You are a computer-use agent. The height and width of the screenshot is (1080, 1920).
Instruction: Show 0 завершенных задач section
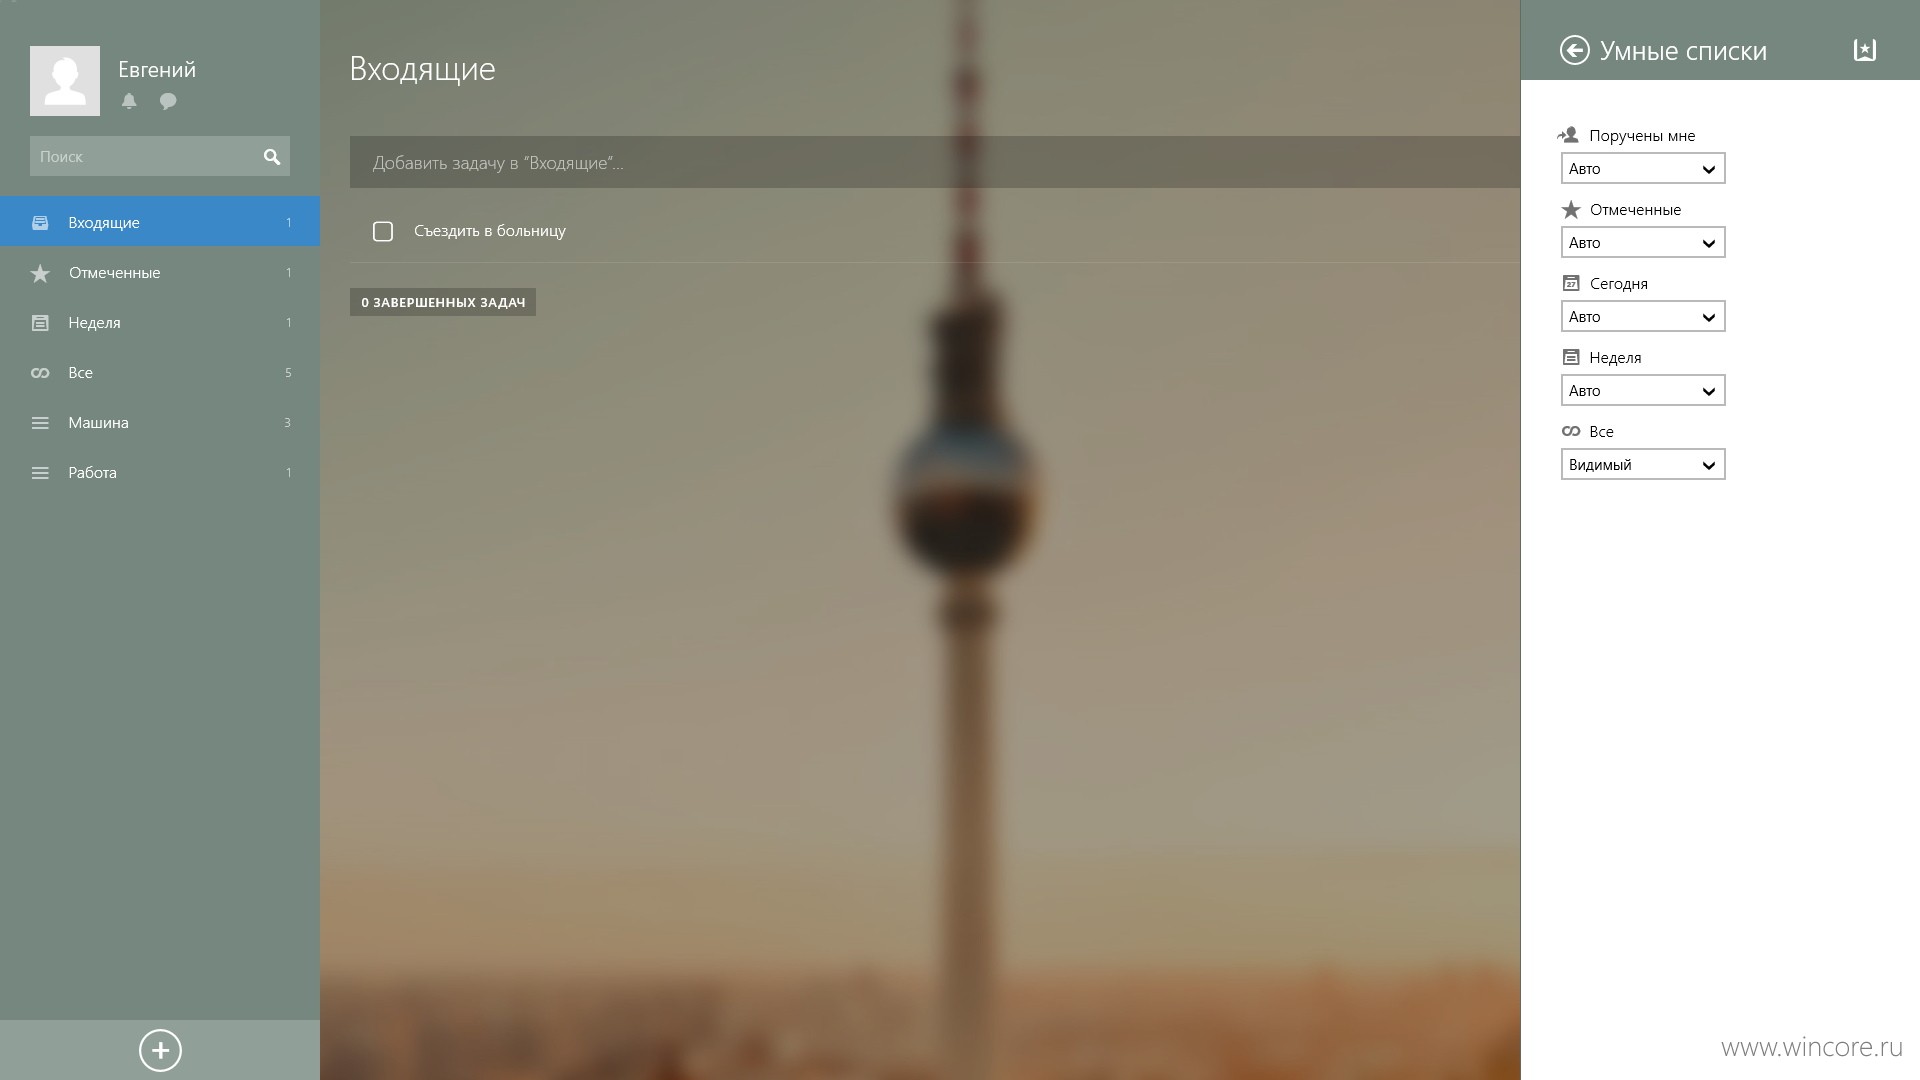click(443, 302)
